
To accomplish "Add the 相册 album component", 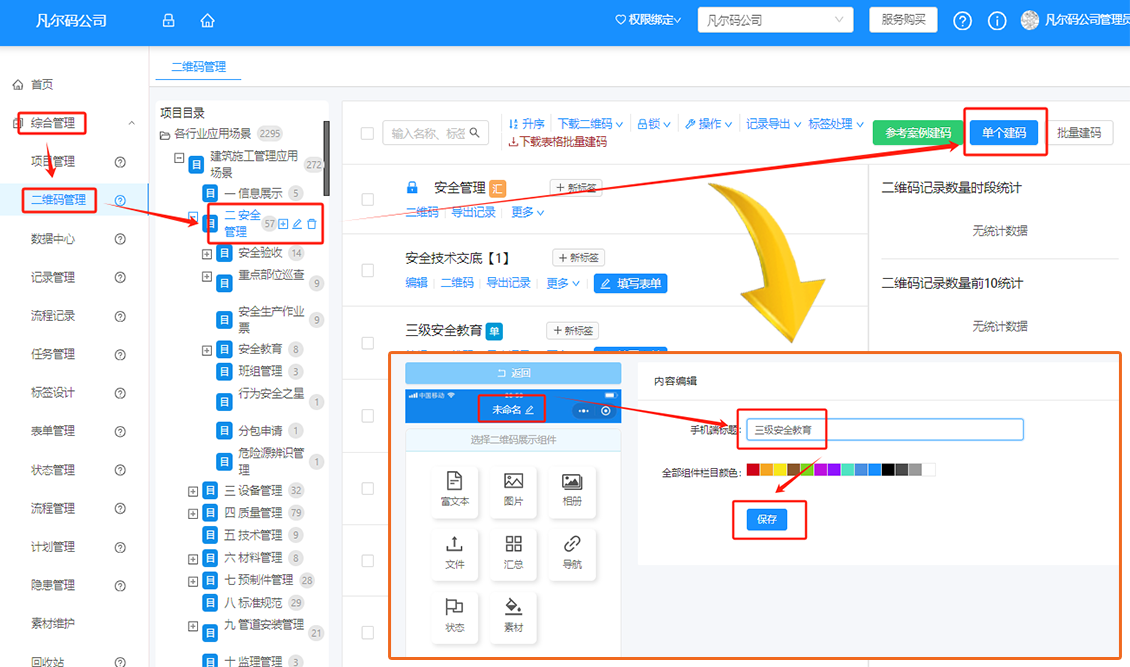I will point(571,490).
